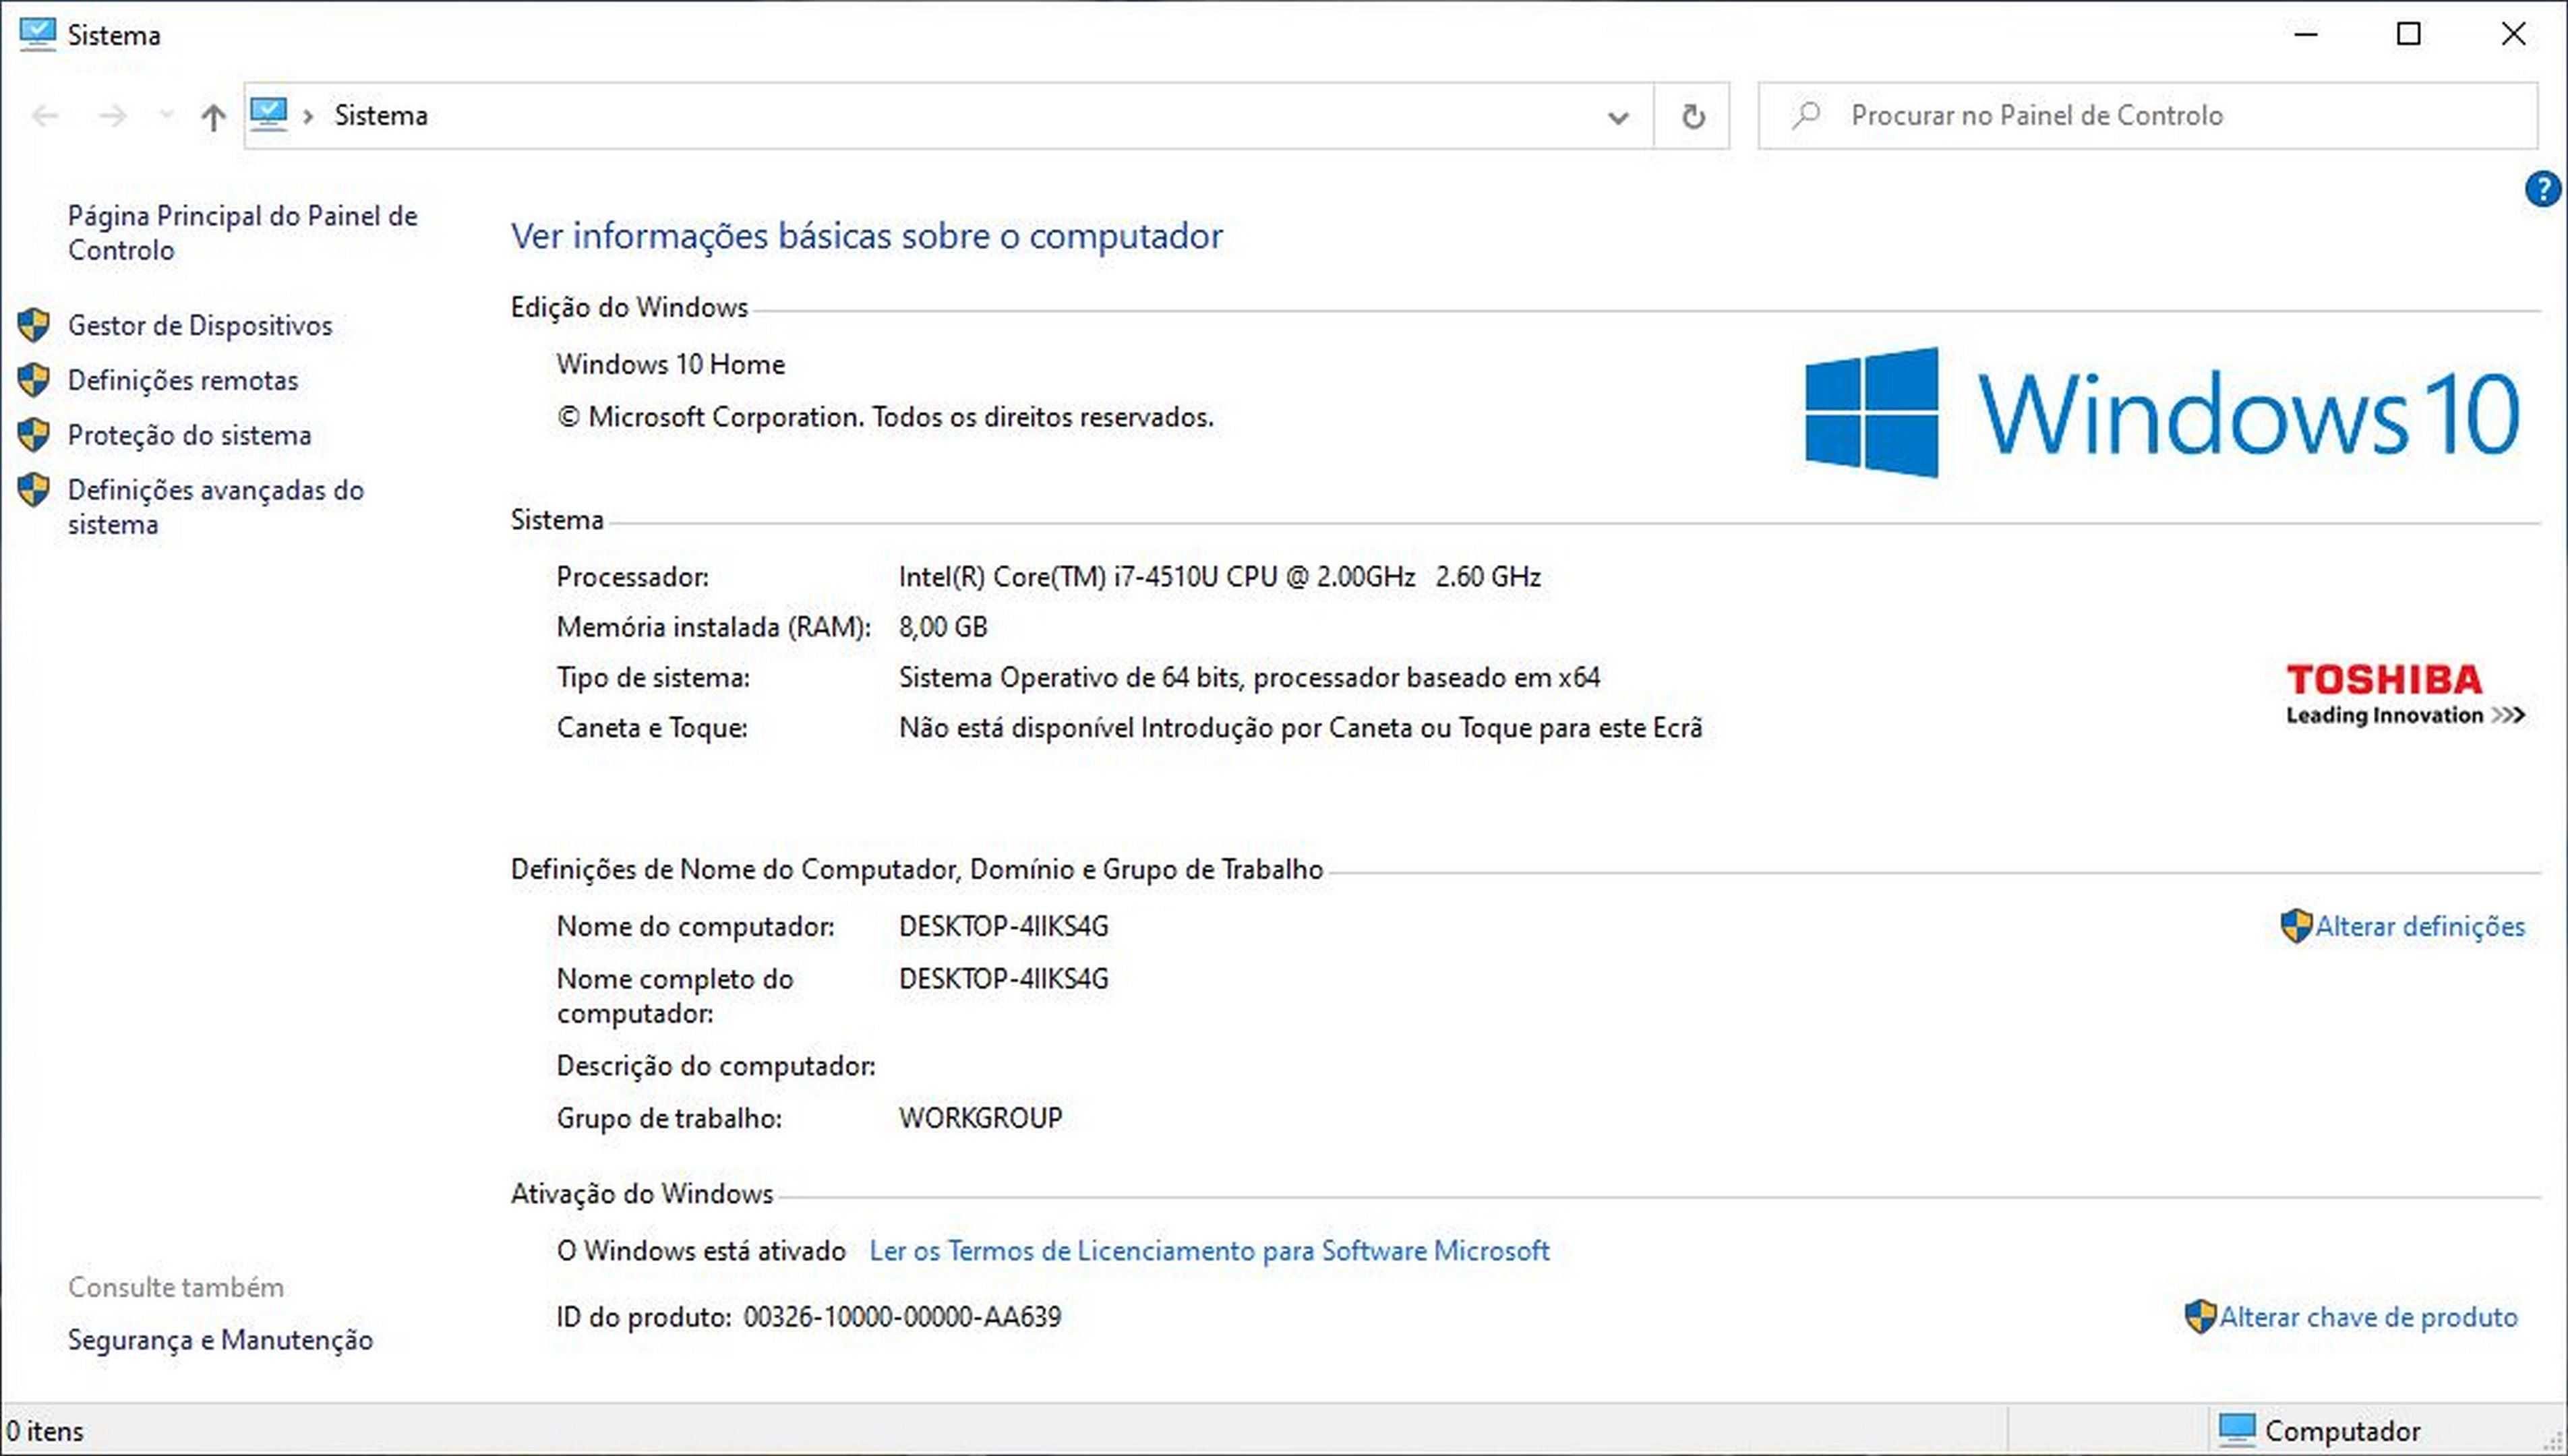Click the refresh button
Screen dimensions: 2568x1456
pos(1693,116)
